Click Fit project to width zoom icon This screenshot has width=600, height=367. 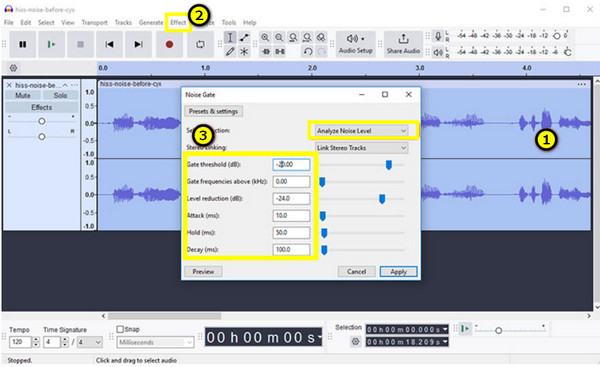pos(307,38)
